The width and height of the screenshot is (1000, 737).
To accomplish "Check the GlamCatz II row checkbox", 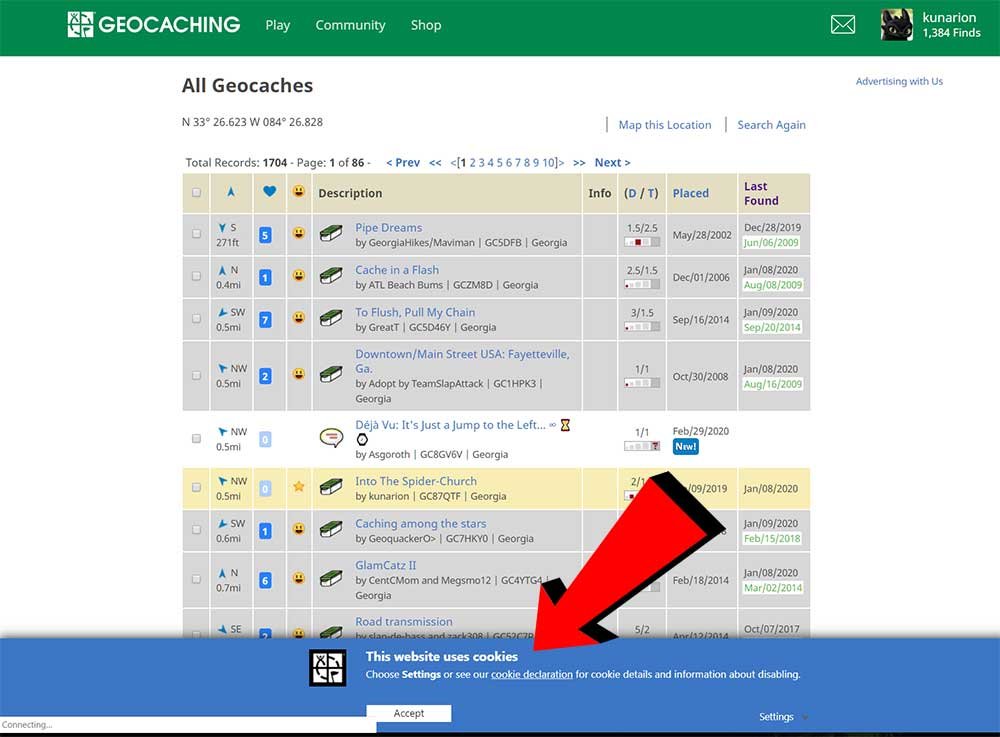I will (x=196, y=579).
